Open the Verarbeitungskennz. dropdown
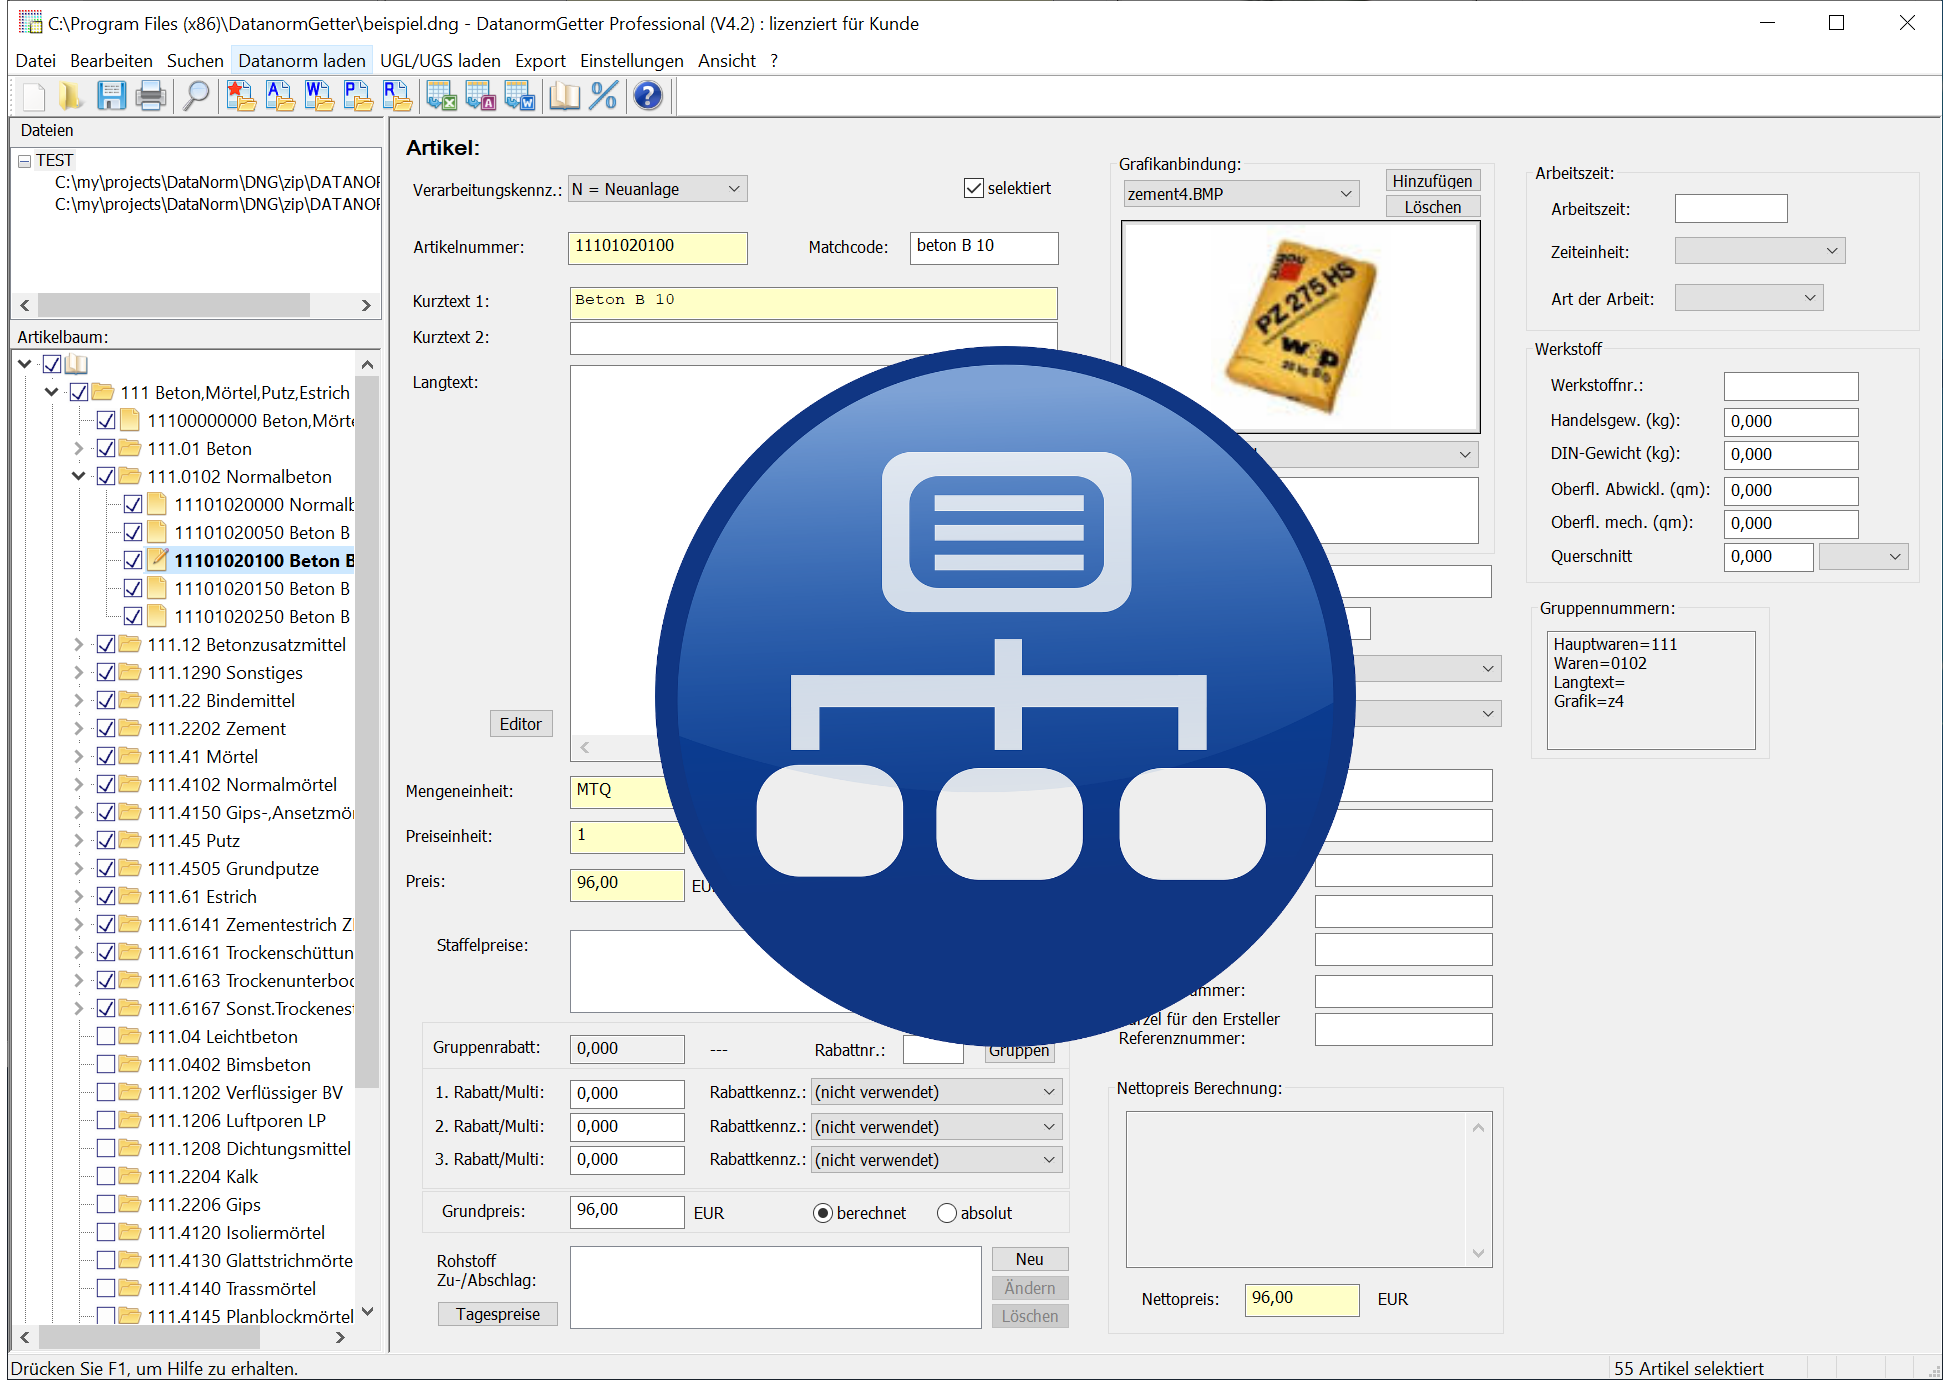Image resolution: width=1960 pixels, height=1380 pixels. tap(658, 189)
